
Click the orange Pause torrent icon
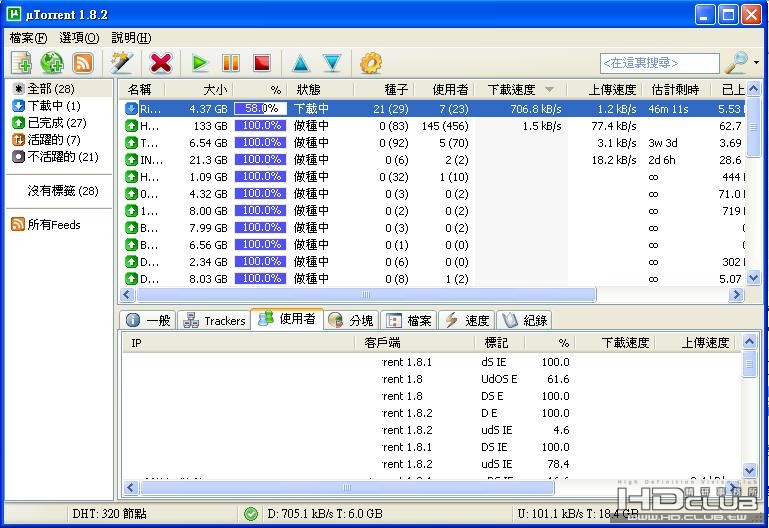(231, 63)
